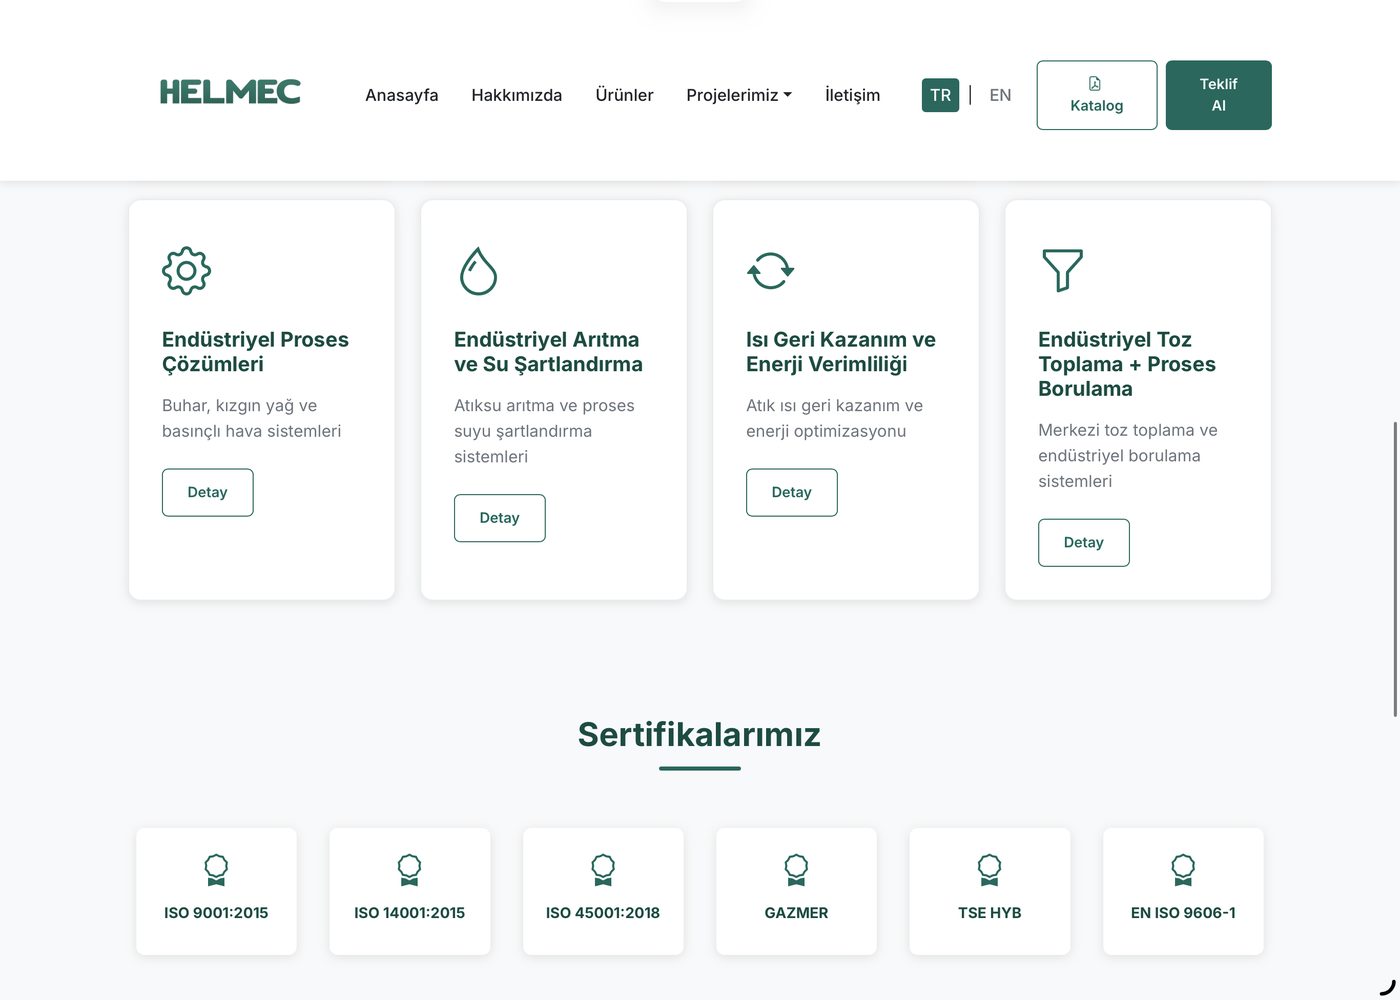Click the ISO 14001:2015 certificate label
This screenshot has width=1400, height=1000.
point(409,913)
